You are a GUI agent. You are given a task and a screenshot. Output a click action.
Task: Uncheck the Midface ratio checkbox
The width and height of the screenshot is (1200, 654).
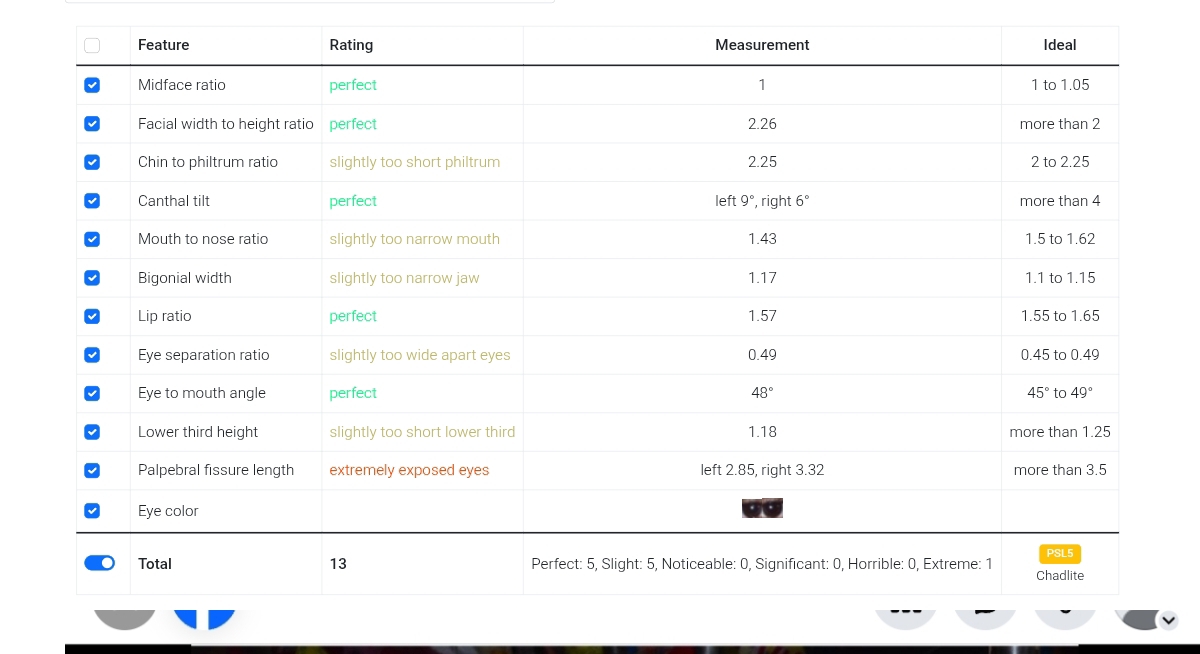(x=92, y=85)
